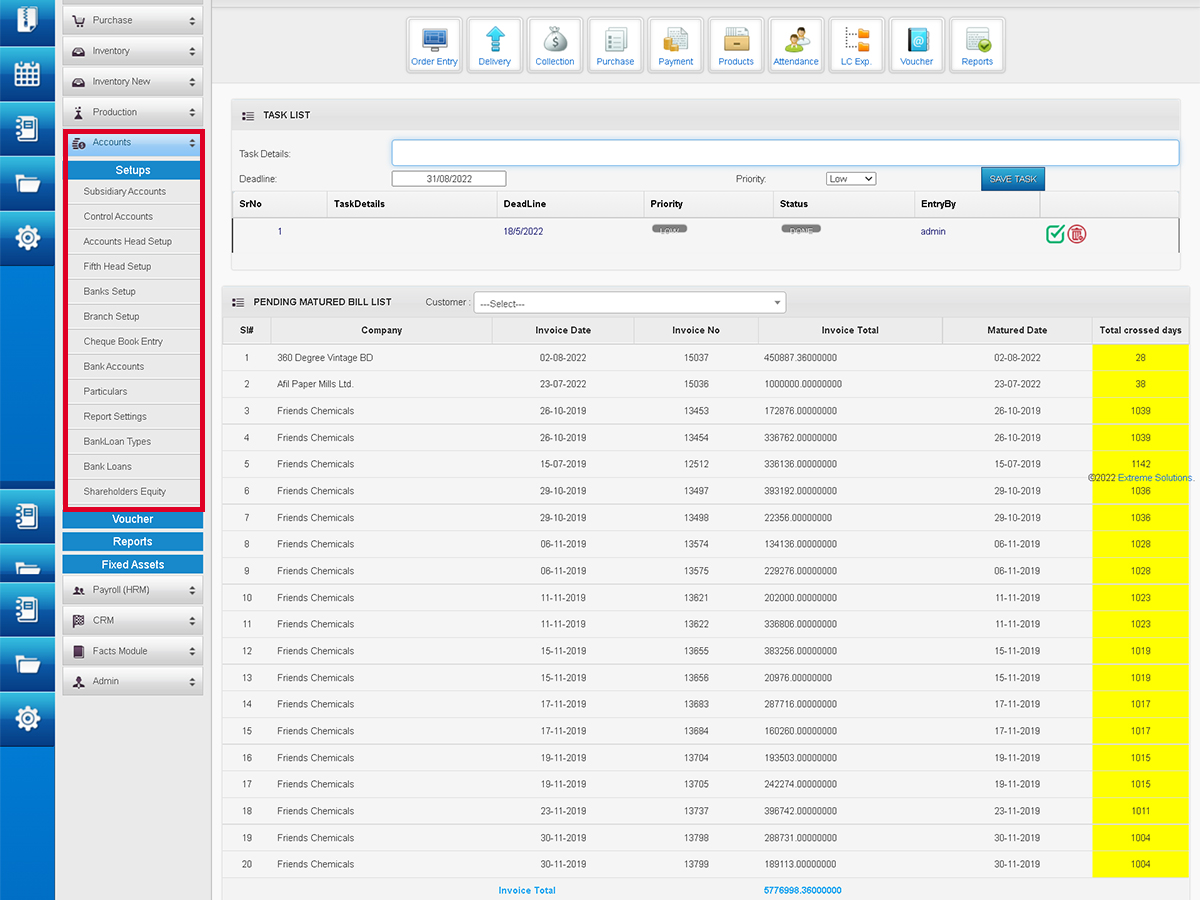Screen dimensions: 1200x900
Task: Collapse the Accounts menu section
Action: [133, 143]
